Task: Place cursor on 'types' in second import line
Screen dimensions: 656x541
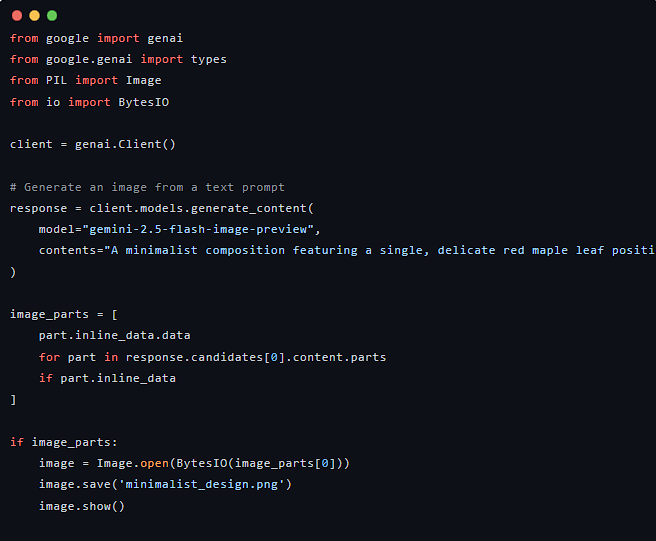Action: [208, 59]
